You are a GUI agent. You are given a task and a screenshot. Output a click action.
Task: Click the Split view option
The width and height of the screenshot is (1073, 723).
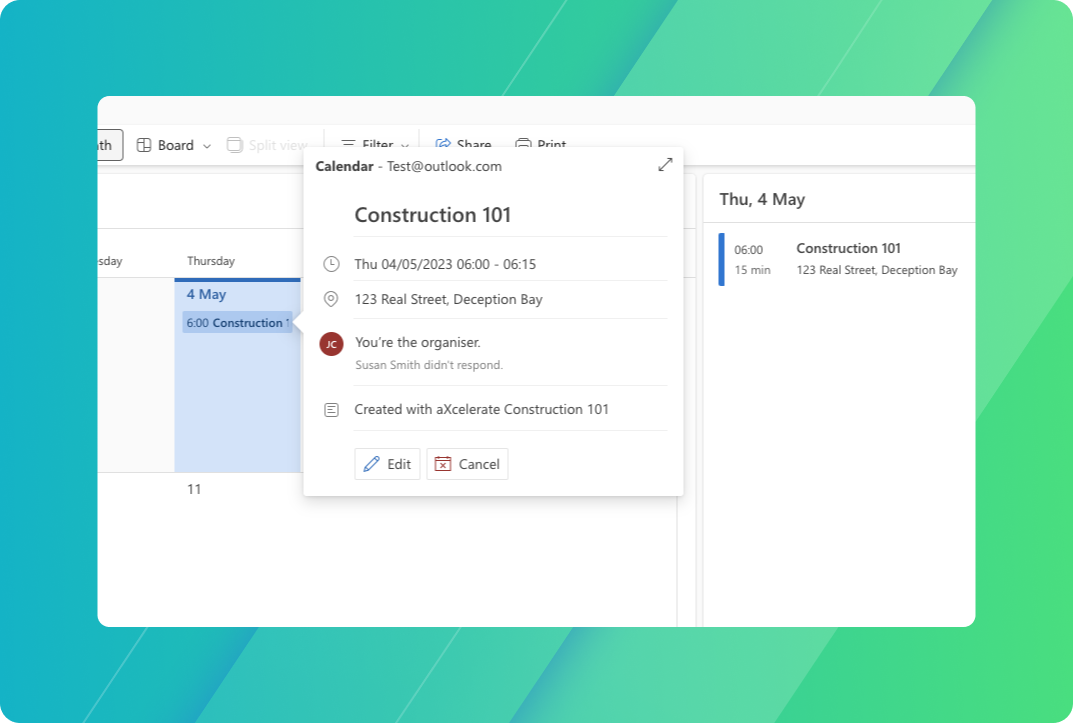coord(267,145)
